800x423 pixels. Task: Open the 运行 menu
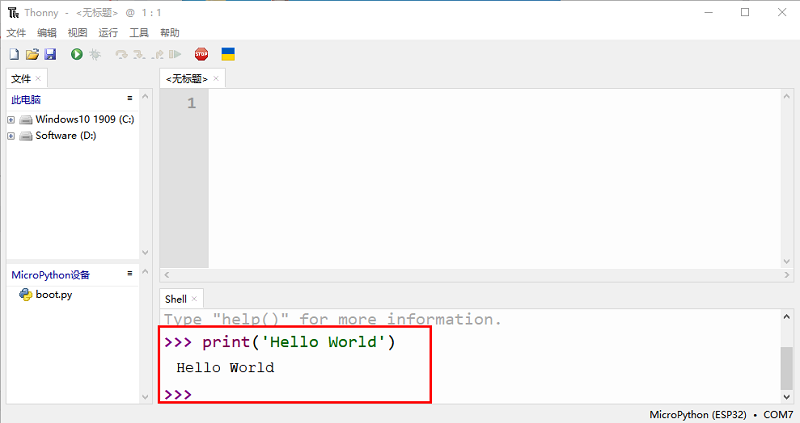(108, 33)
